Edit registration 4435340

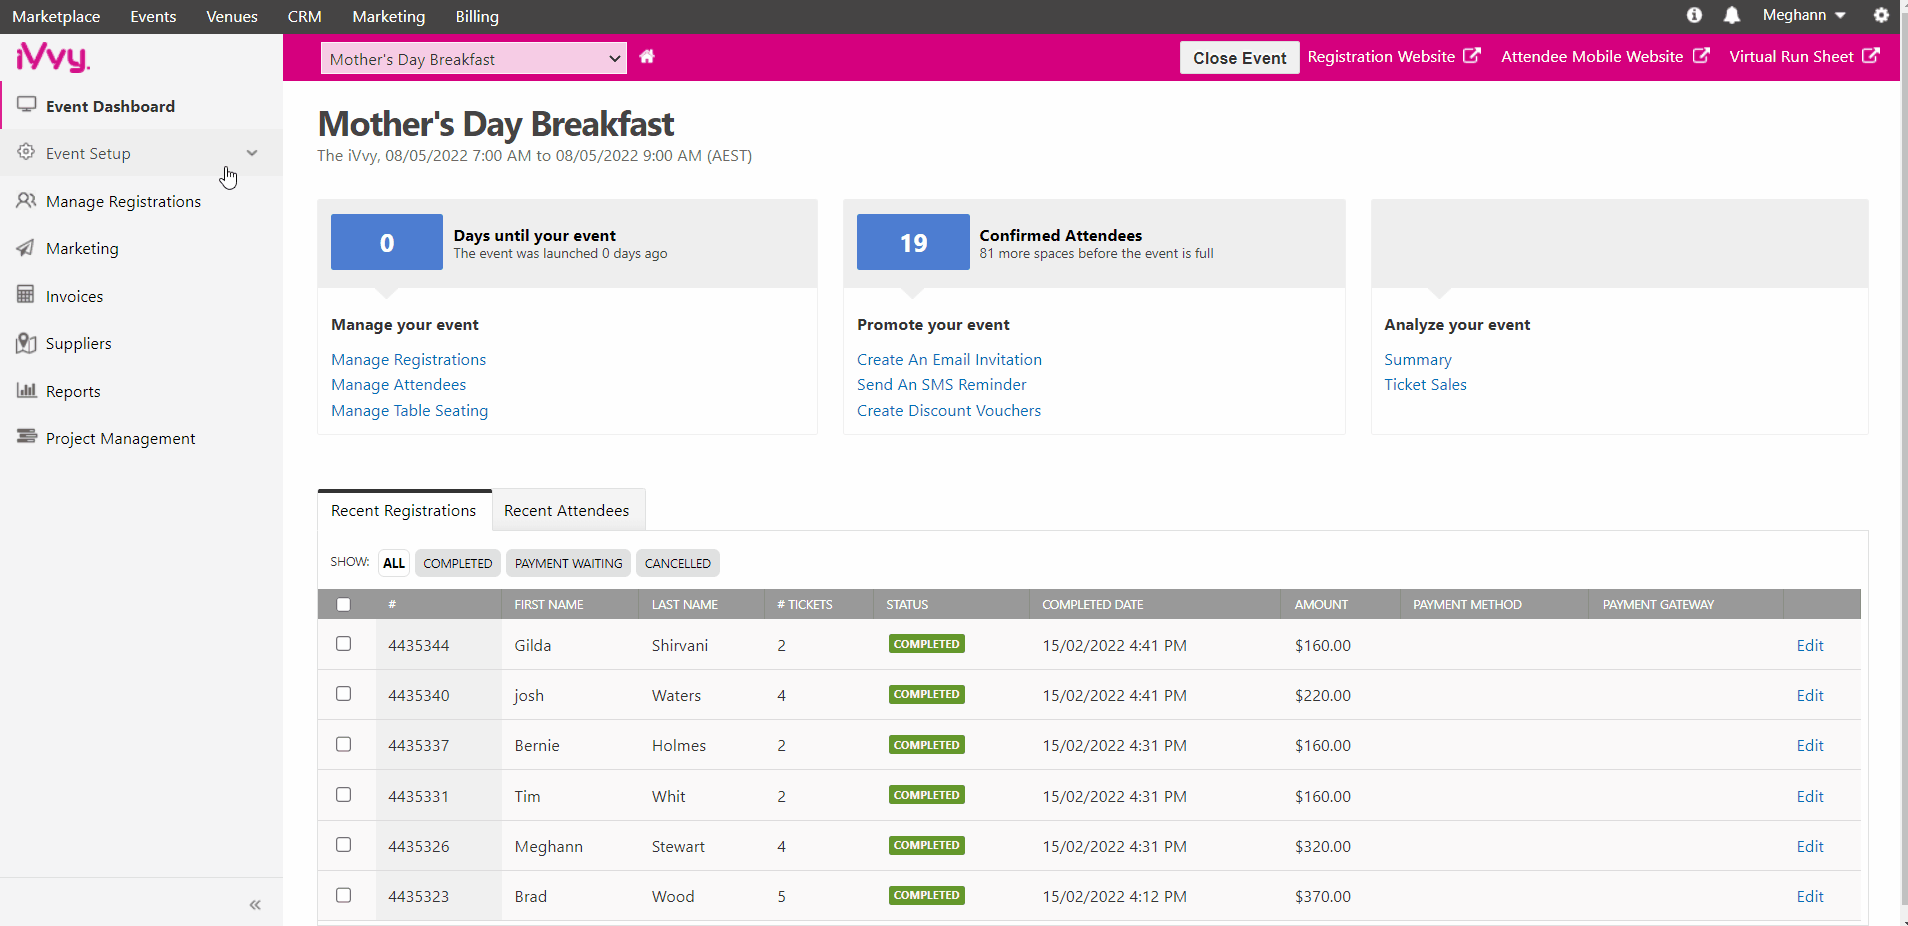click(x=1810, y=695)
